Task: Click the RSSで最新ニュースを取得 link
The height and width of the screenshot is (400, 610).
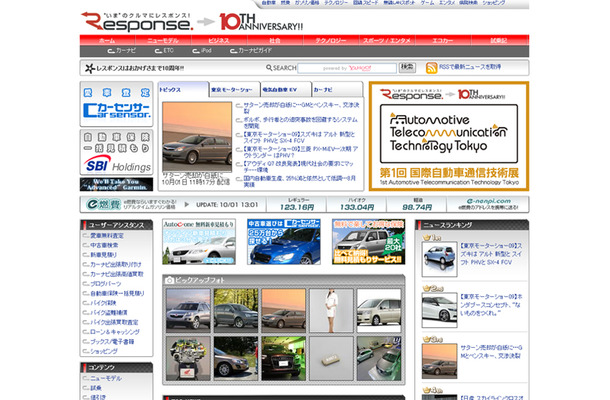Action: (x=470, y=67)
